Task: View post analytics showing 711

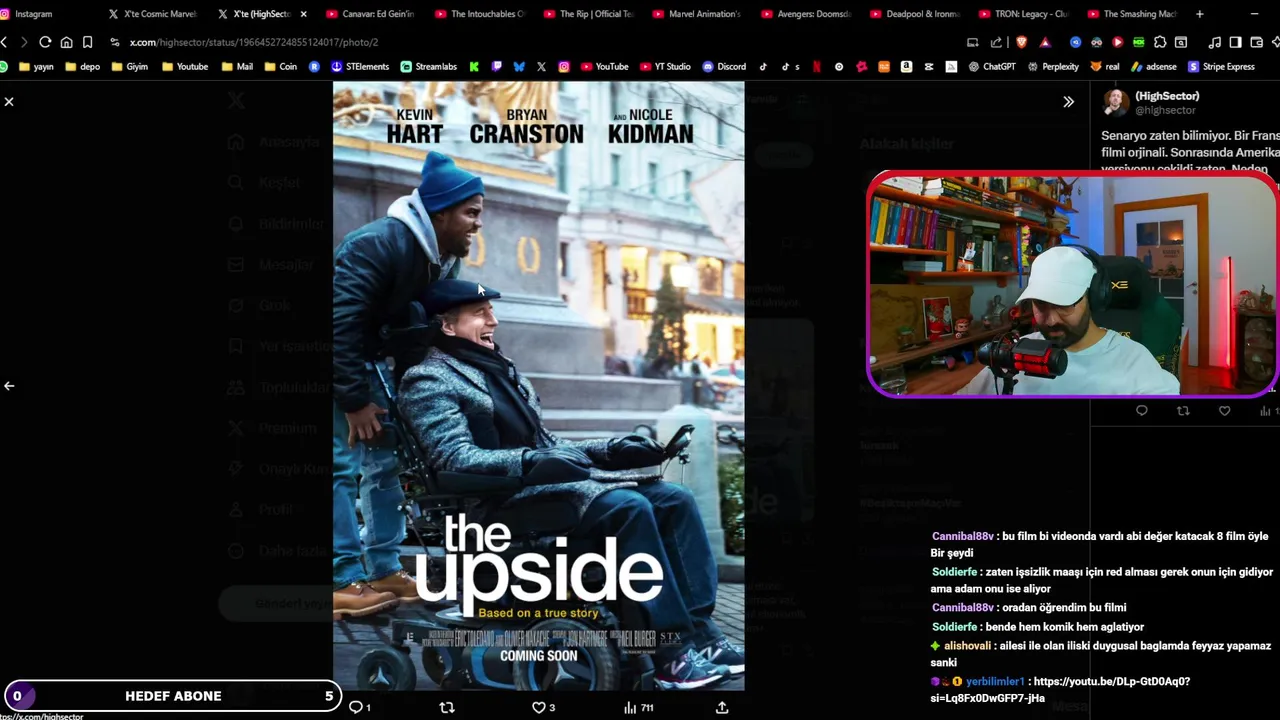Action: click(x=638, y=707)
